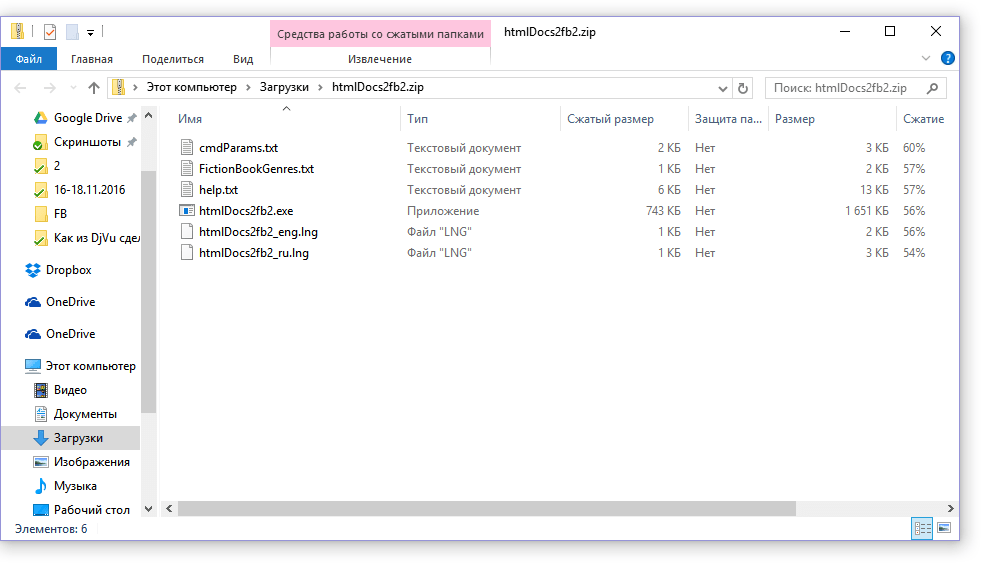Click the Properties icon in quick access toolbar
Screen dimensions: 981x563
coord(50,32)
